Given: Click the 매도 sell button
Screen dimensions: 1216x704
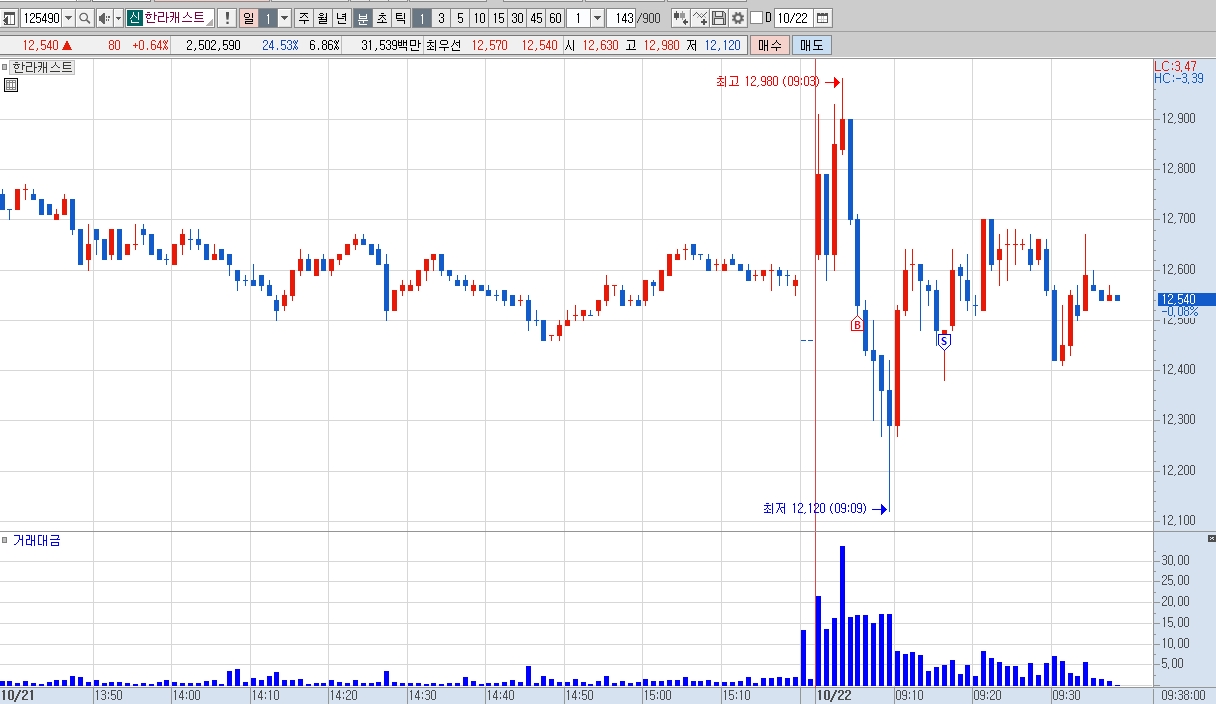Looking at the screenshot, I should [811, 45].
